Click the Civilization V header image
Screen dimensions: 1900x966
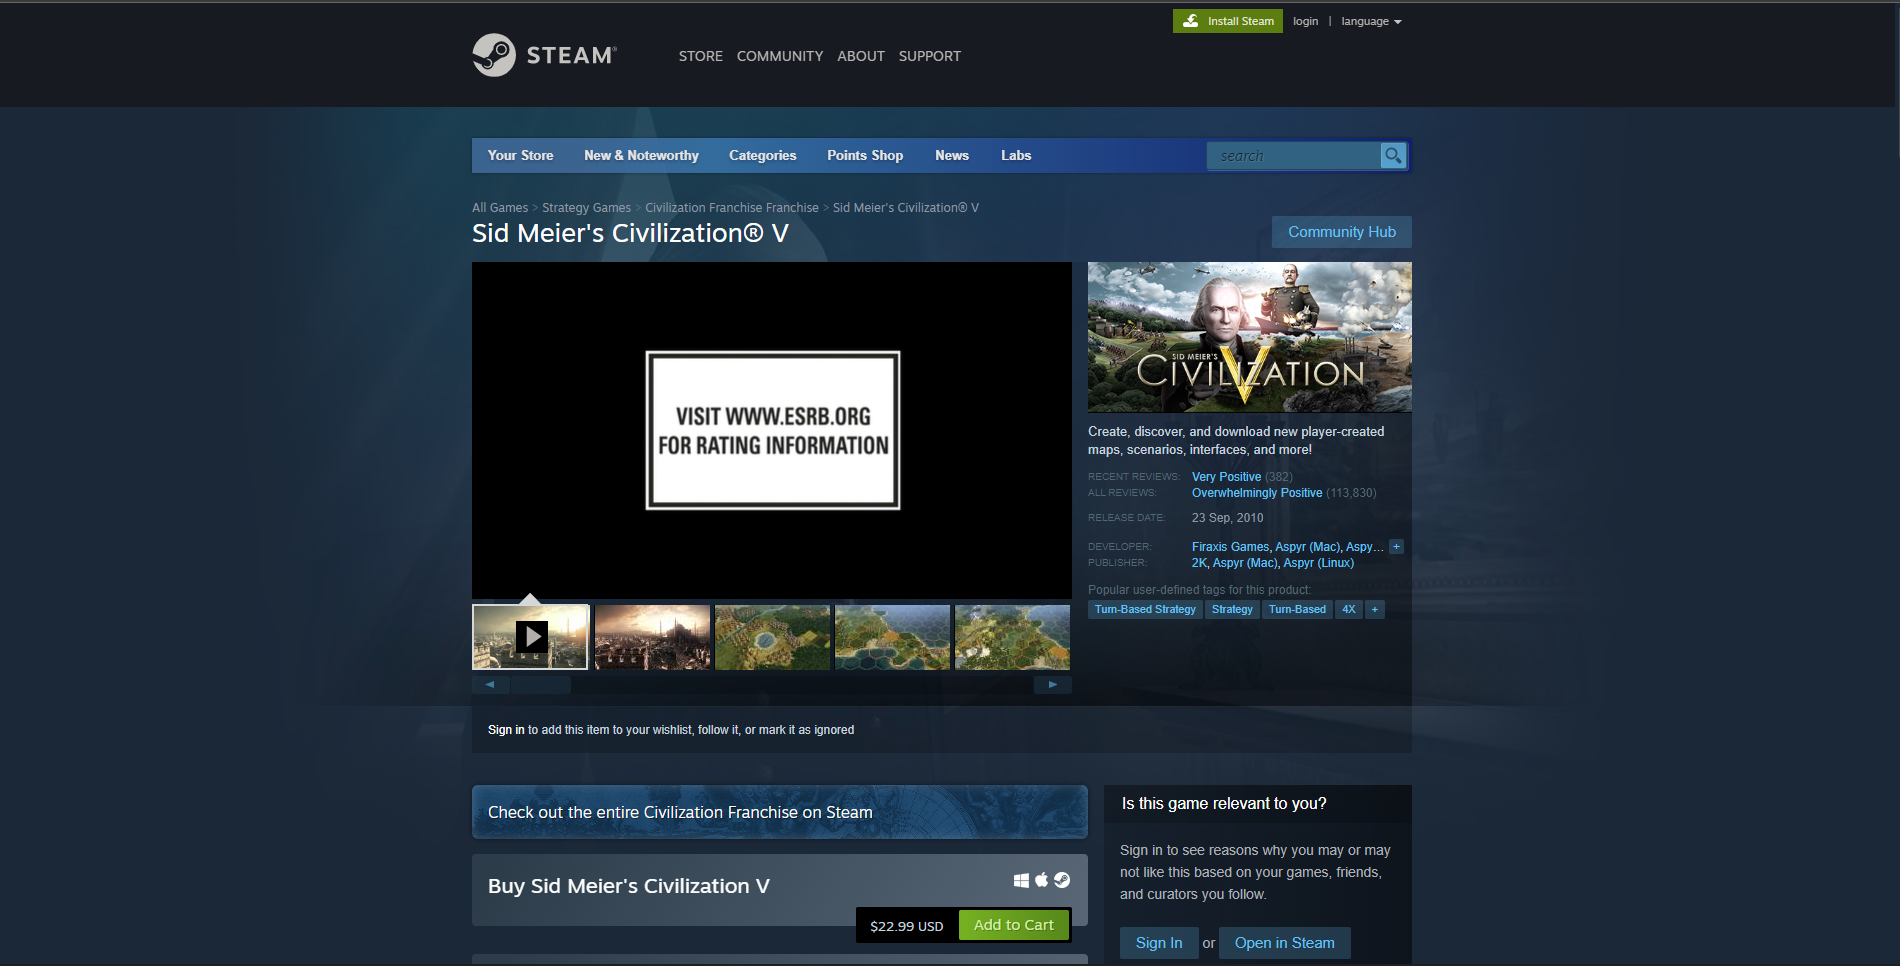click(1250, 337)
